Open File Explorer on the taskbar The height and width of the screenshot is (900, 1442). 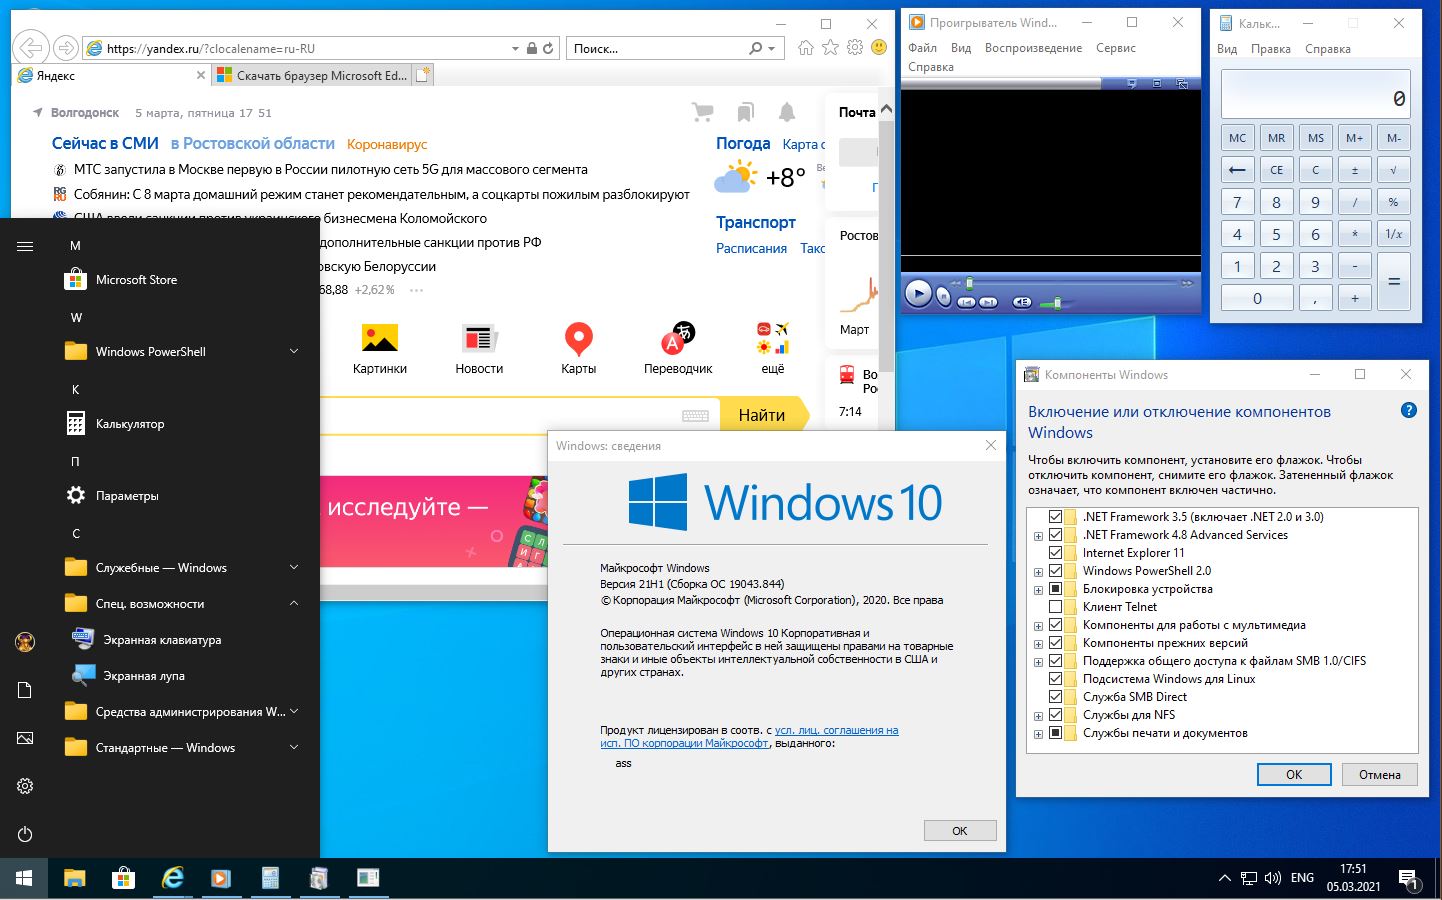(x=75, y=878)
